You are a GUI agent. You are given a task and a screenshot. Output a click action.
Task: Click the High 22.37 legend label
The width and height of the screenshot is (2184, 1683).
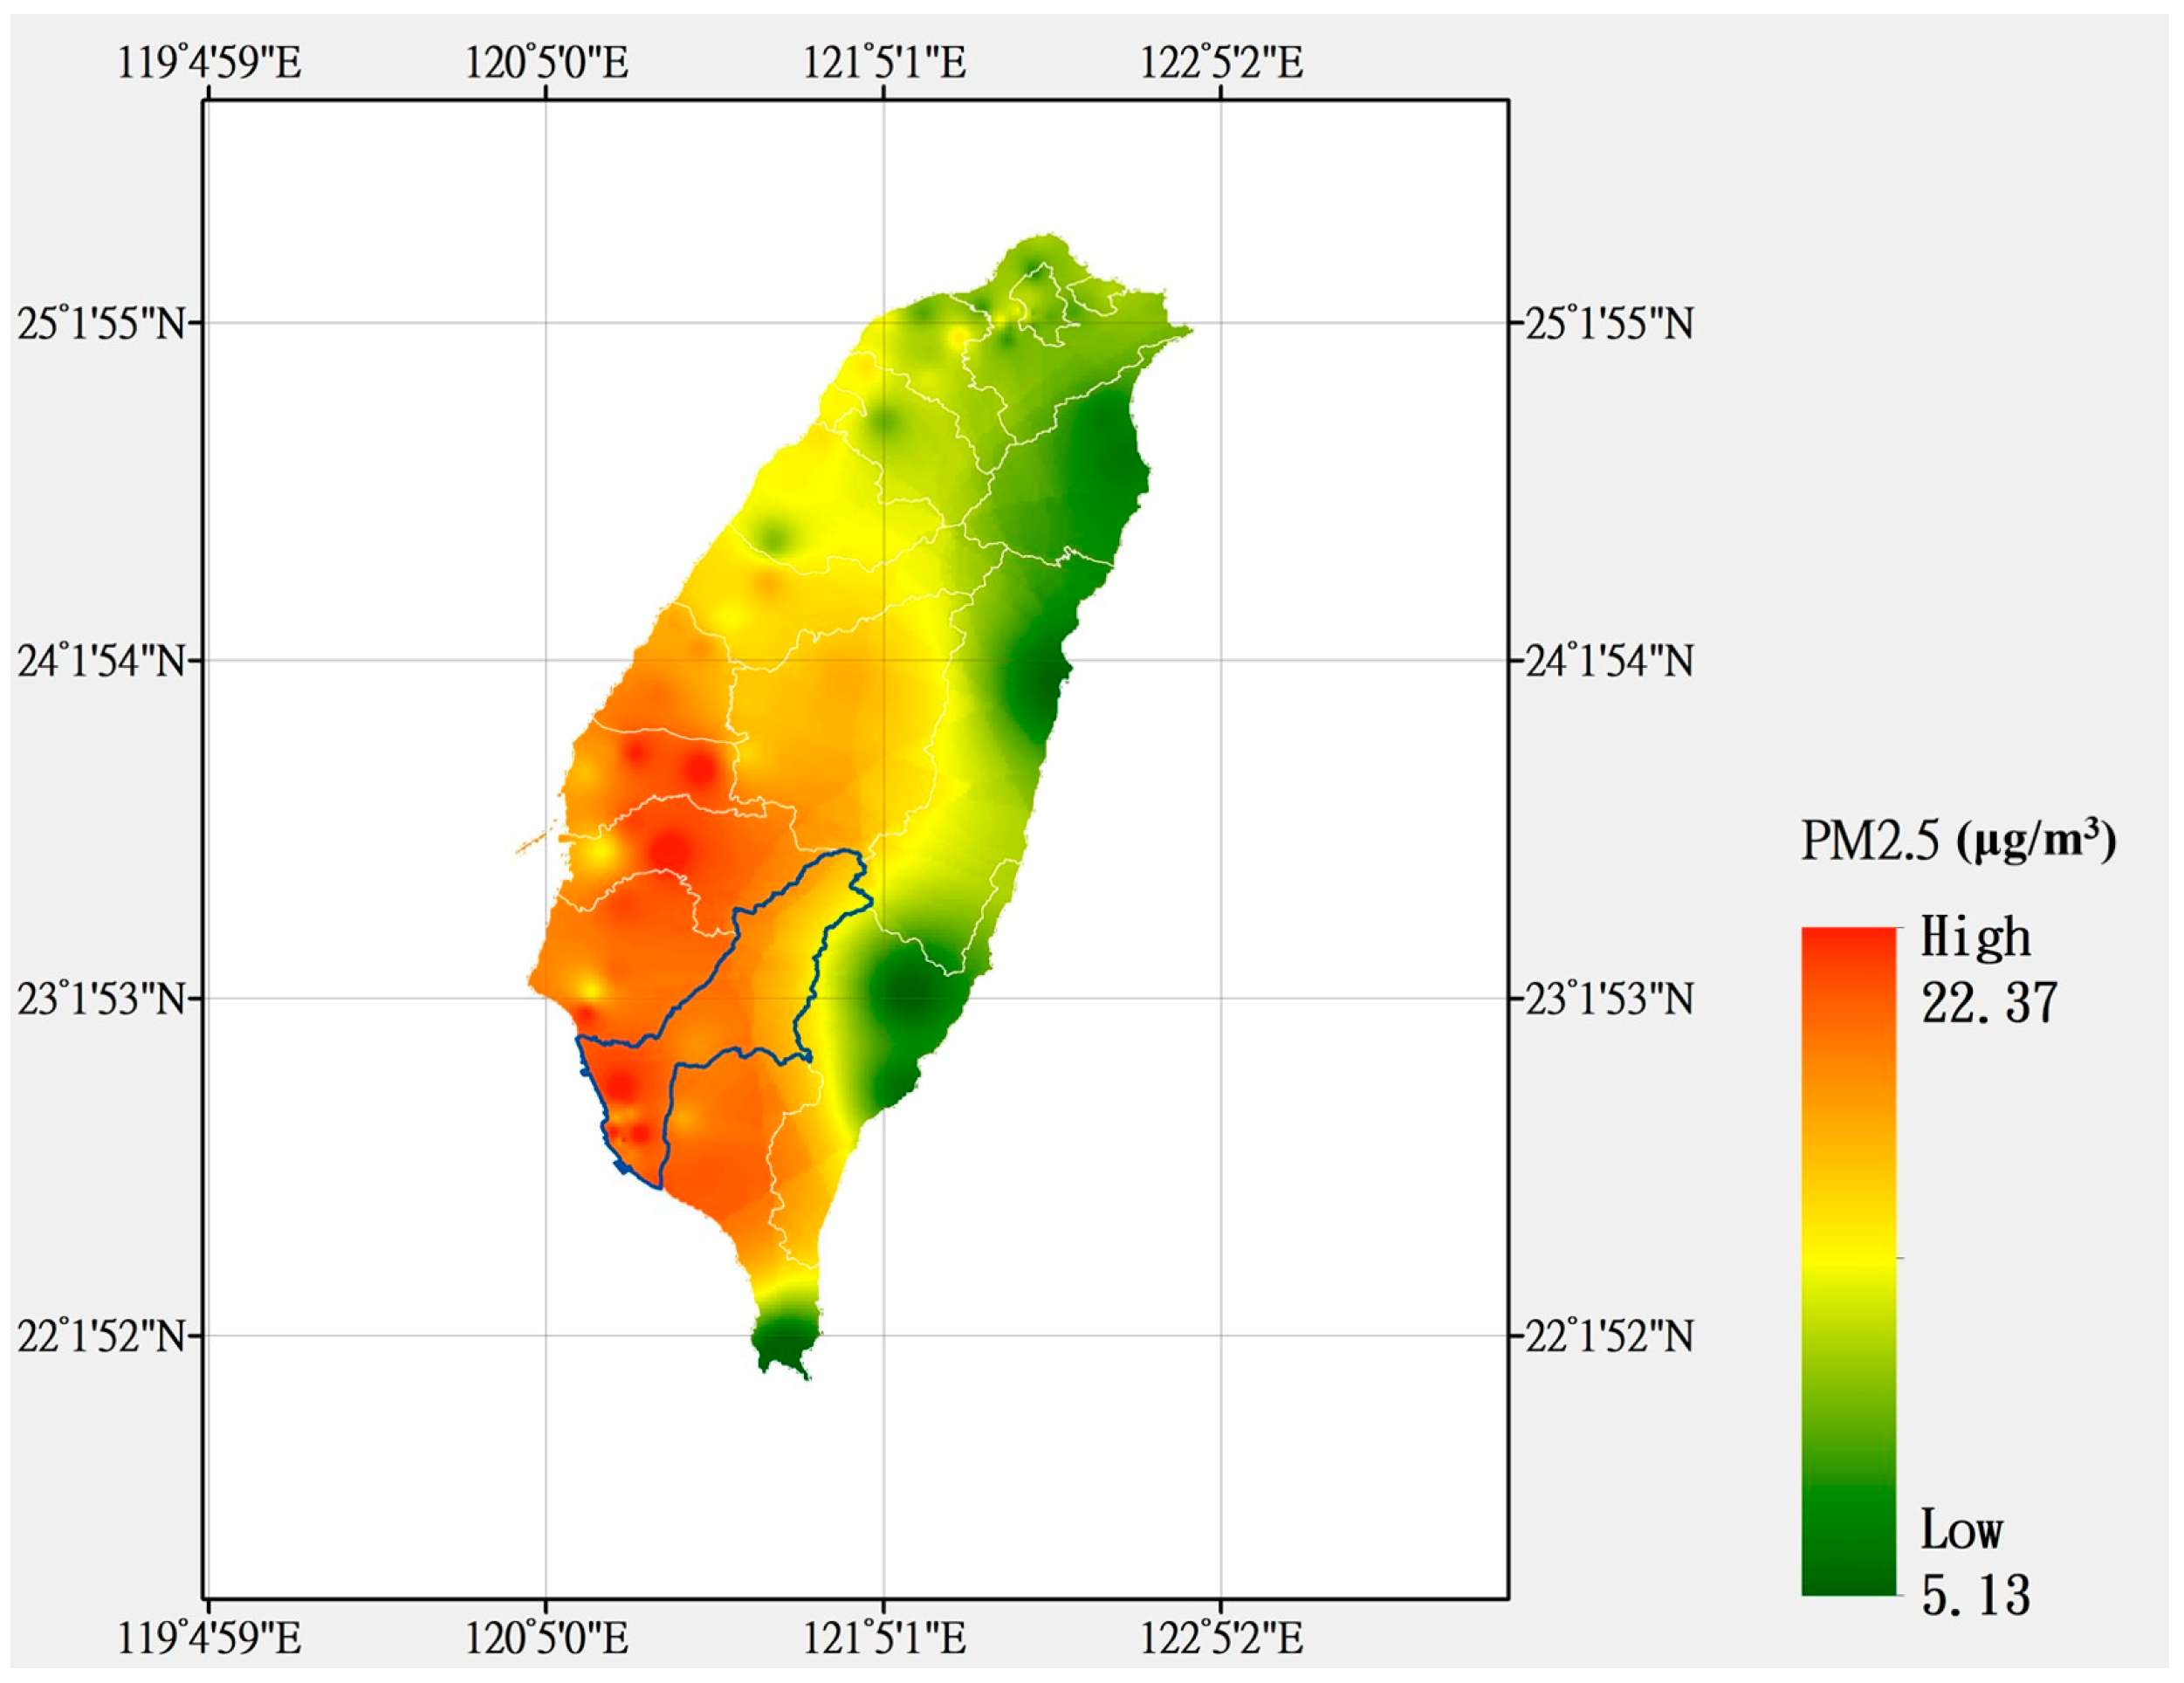[x=1987, y=970]
